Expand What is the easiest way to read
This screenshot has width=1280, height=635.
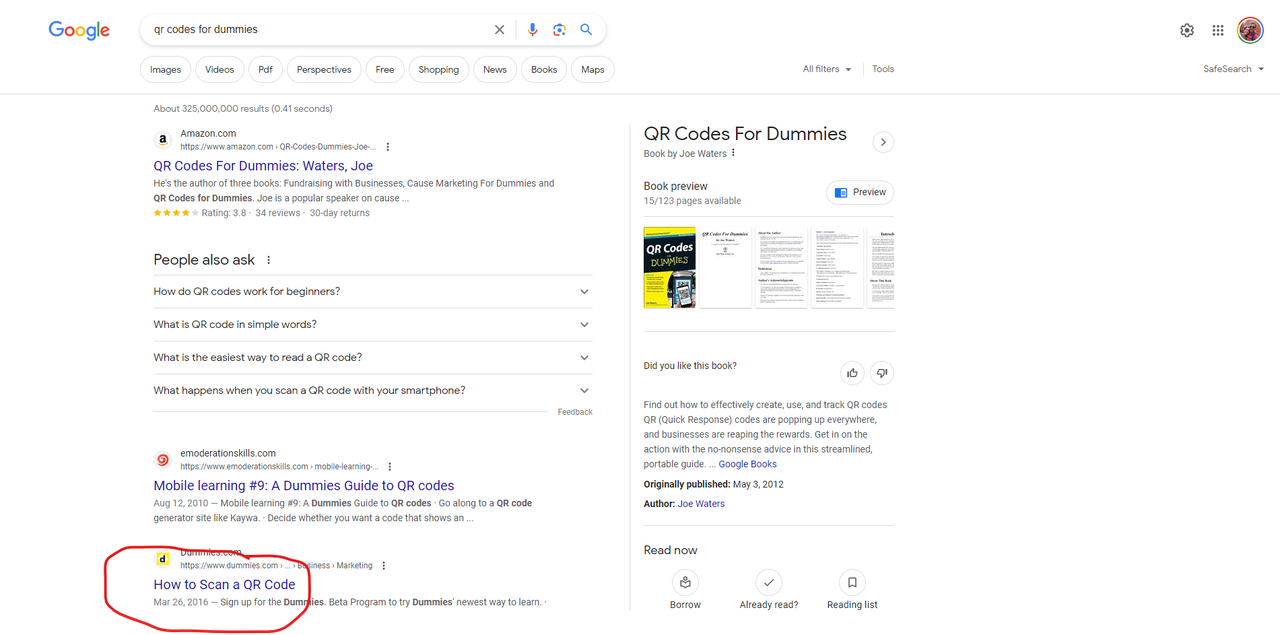point(372,358)
